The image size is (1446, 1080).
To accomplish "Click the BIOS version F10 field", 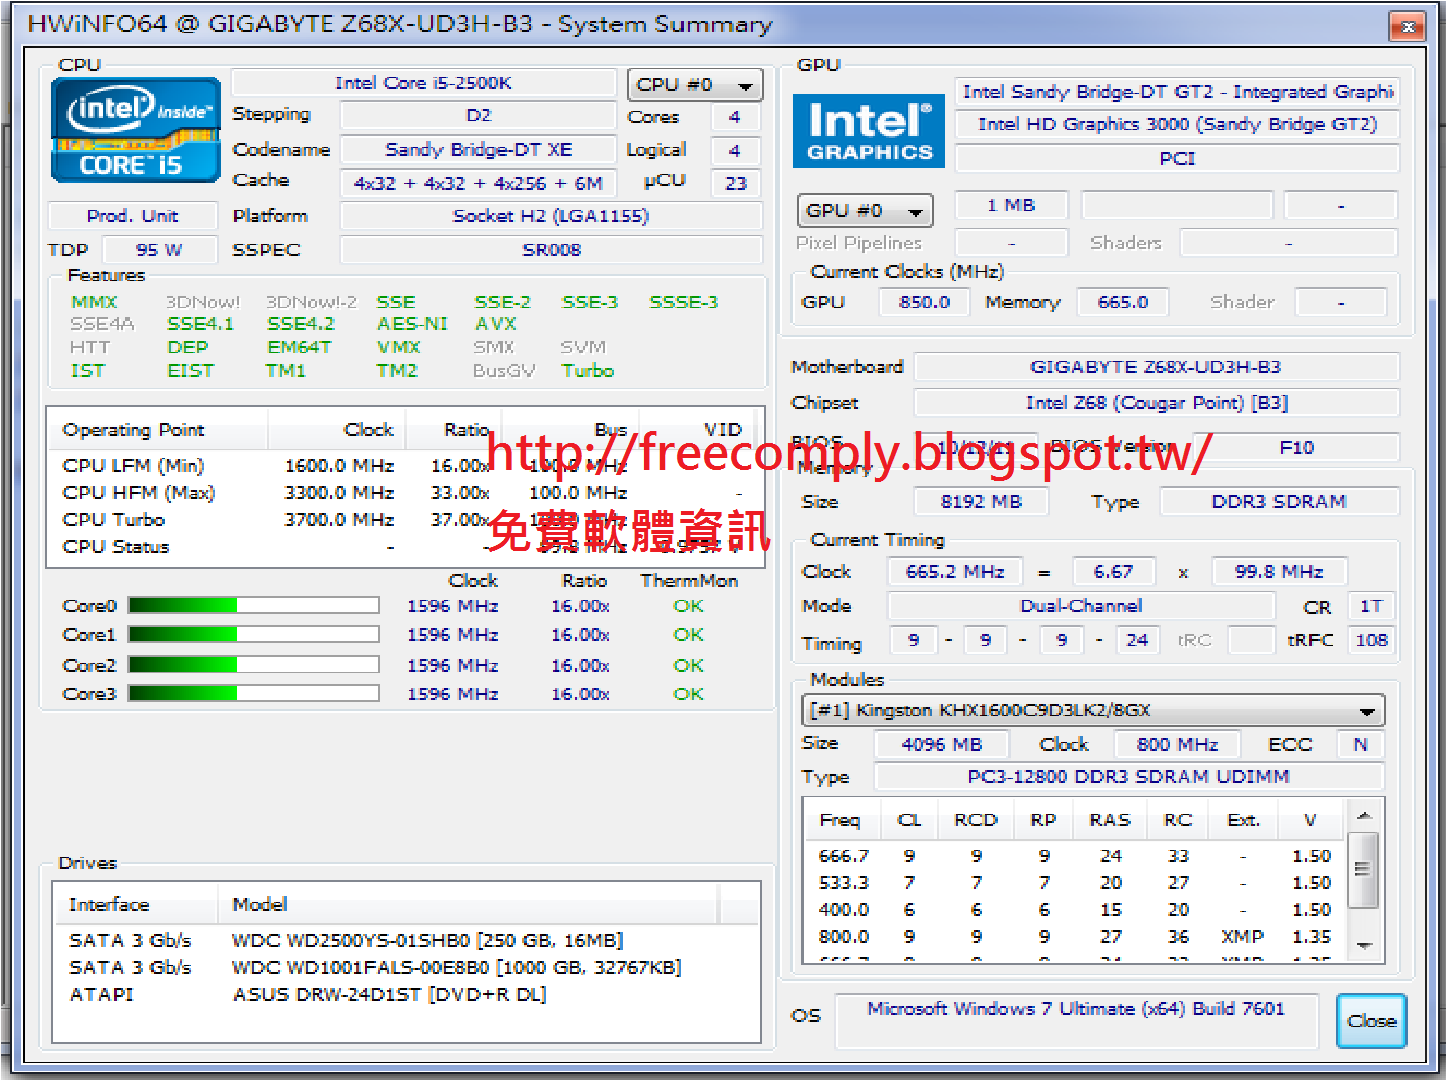I will pos(1296,447).
